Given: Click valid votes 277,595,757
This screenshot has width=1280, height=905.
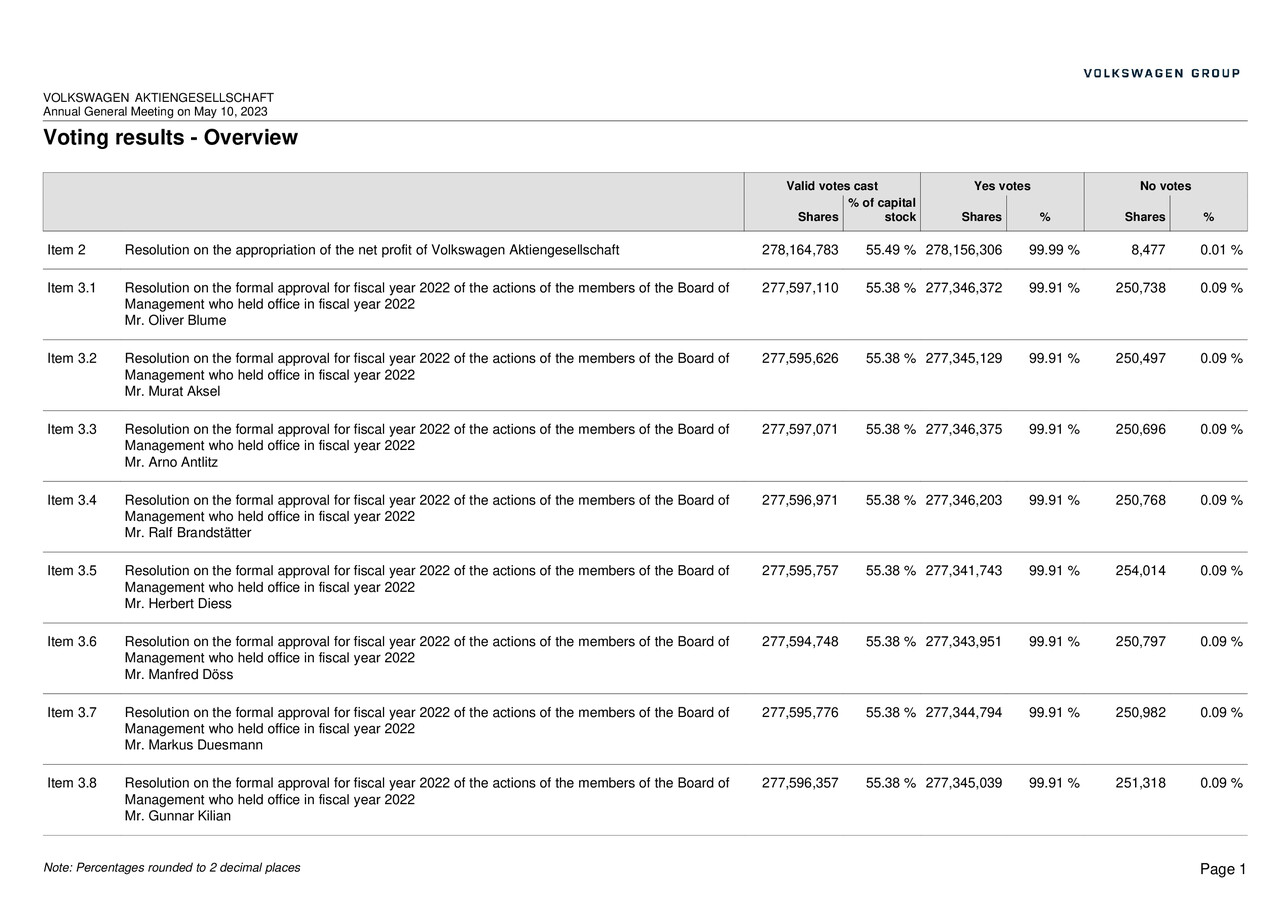Looking at the screenshot, I should 800,572.
